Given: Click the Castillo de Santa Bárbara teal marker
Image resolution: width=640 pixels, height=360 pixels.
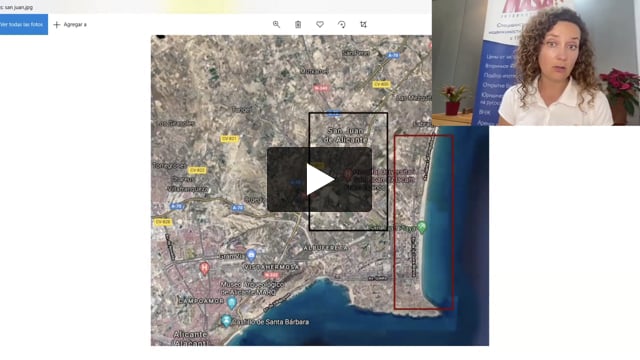Looking at the screenshot, I should [226, 321].
